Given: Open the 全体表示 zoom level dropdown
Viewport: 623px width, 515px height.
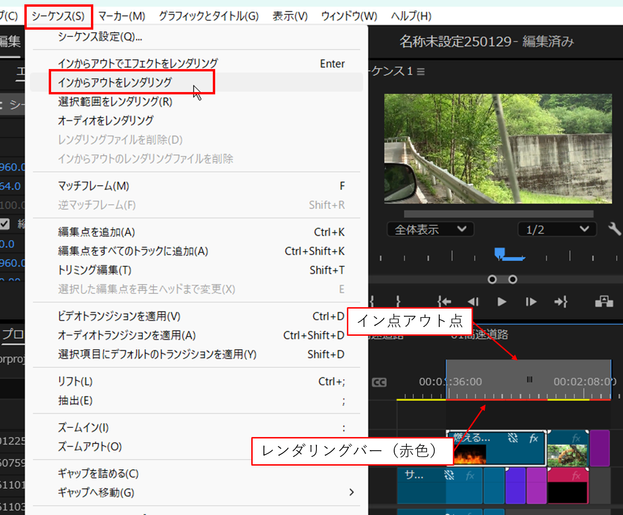Looking at the screenshot, I should coord(430,229).
